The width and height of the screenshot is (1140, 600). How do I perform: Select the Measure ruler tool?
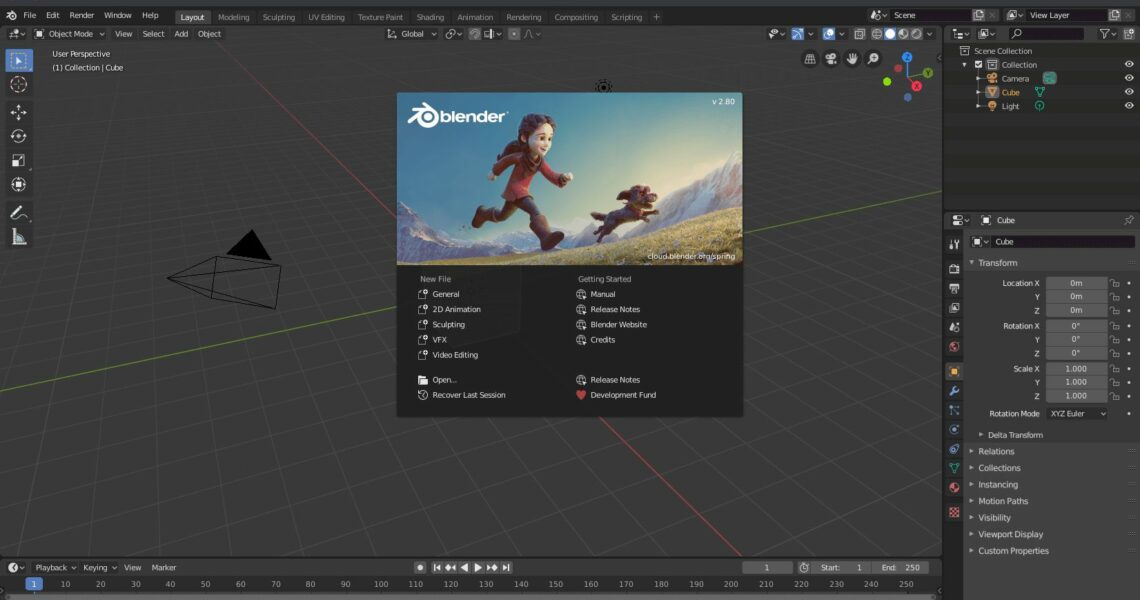(x=18, y=237)
